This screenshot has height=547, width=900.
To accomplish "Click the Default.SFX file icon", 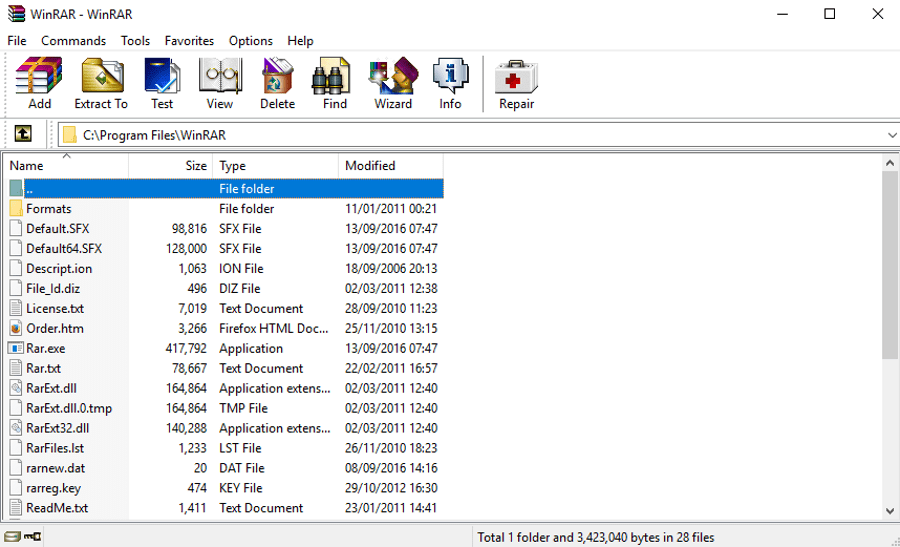I will (x=16, y=228).
